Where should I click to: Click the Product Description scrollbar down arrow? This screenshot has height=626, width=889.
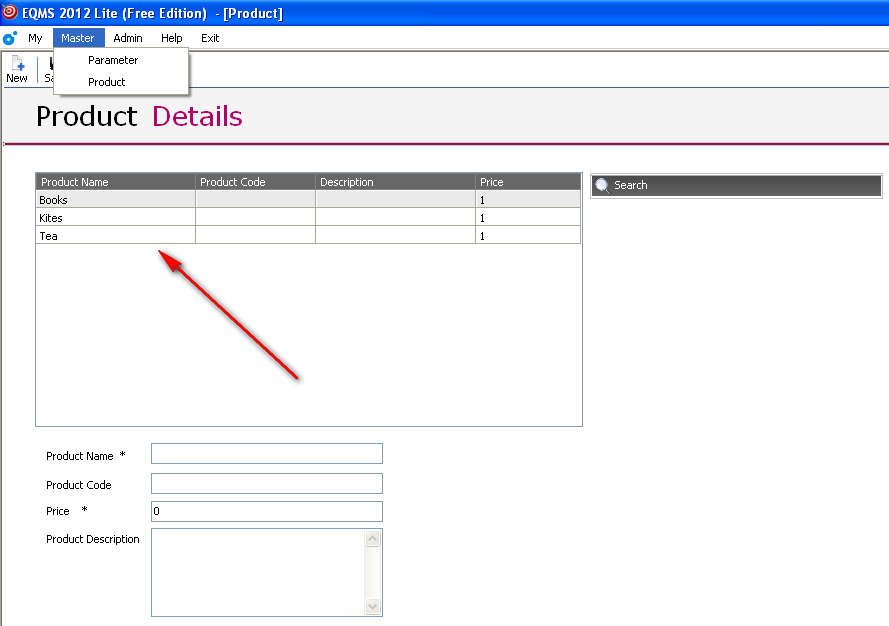[372, 606]
